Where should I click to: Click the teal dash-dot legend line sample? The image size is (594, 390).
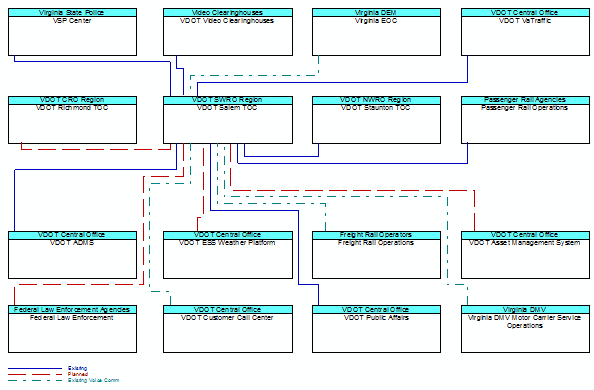[35, 381]
